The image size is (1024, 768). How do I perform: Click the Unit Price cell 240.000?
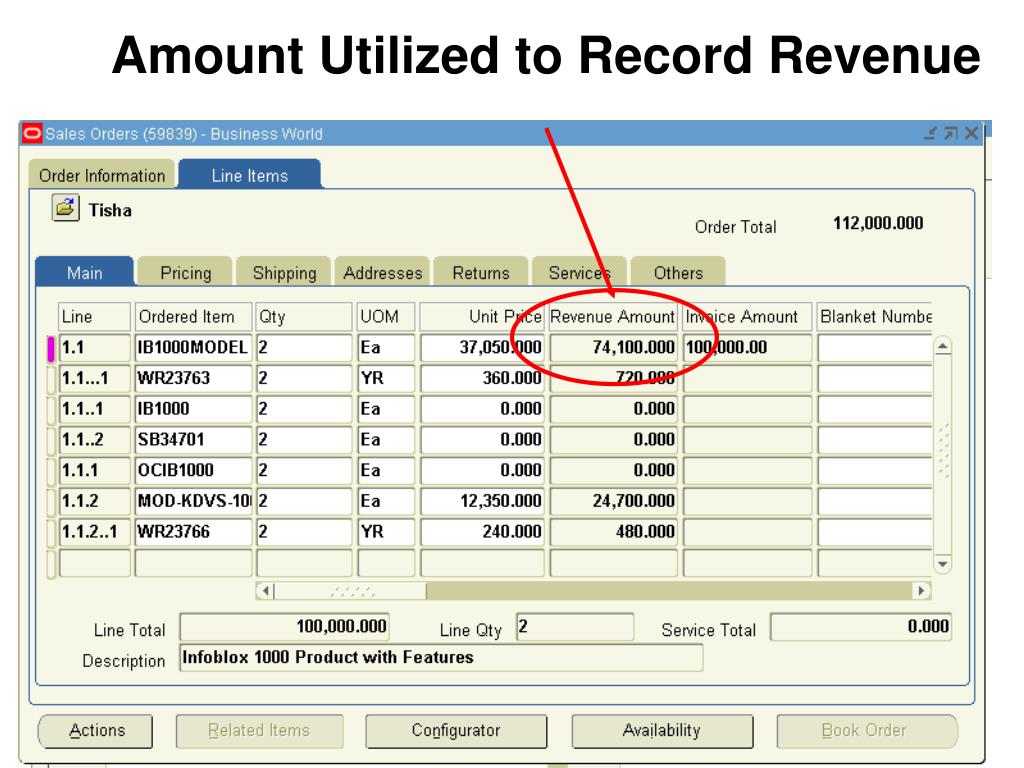pos(482,532)
